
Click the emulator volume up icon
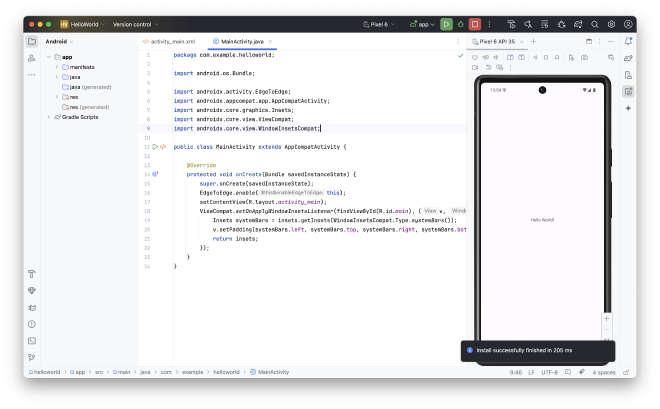click(486, 57)
